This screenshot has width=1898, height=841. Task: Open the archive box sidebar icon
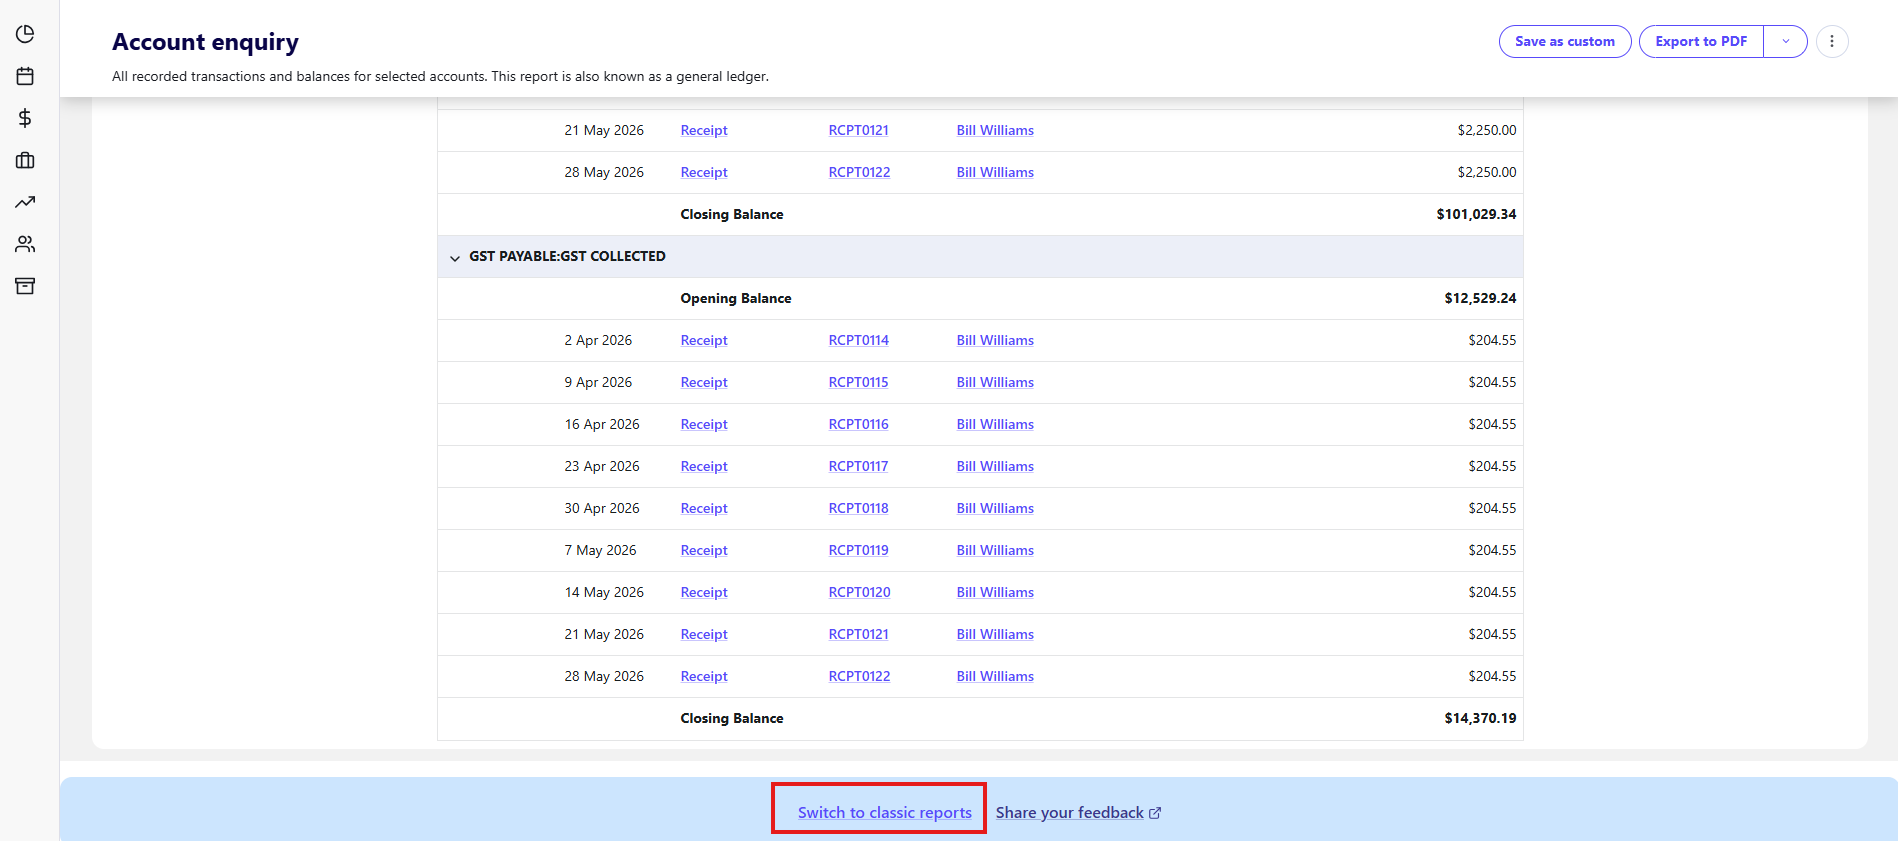pos(25,286)
